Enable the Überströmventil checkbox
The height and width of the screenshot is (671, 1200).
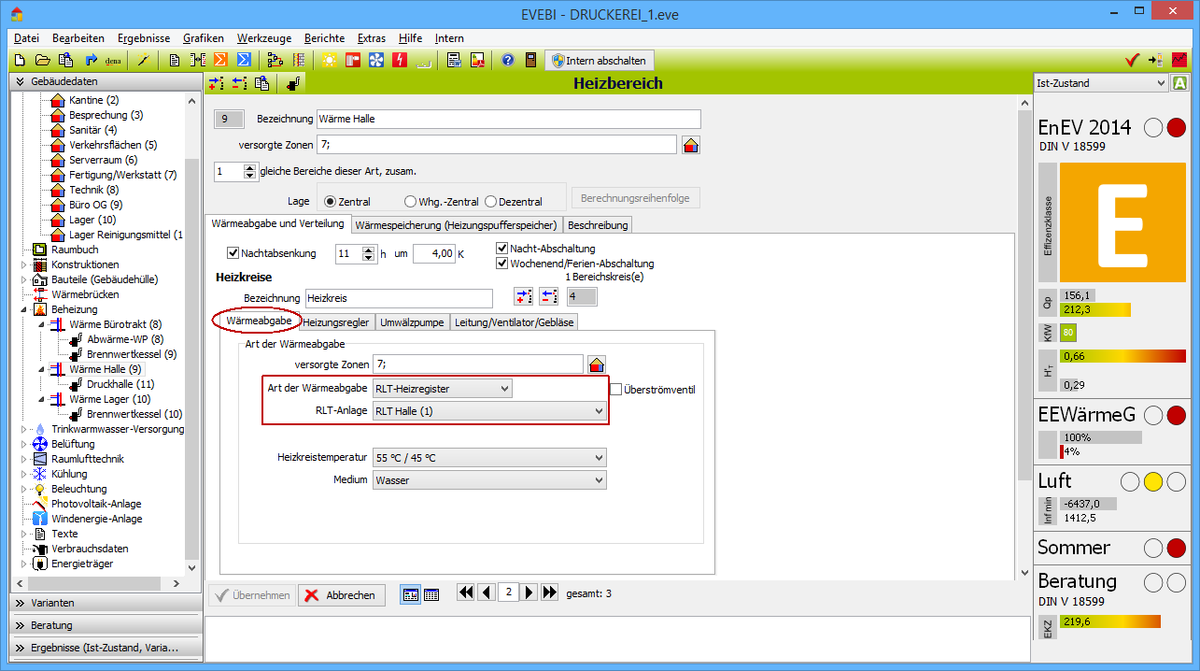[616, 389]
